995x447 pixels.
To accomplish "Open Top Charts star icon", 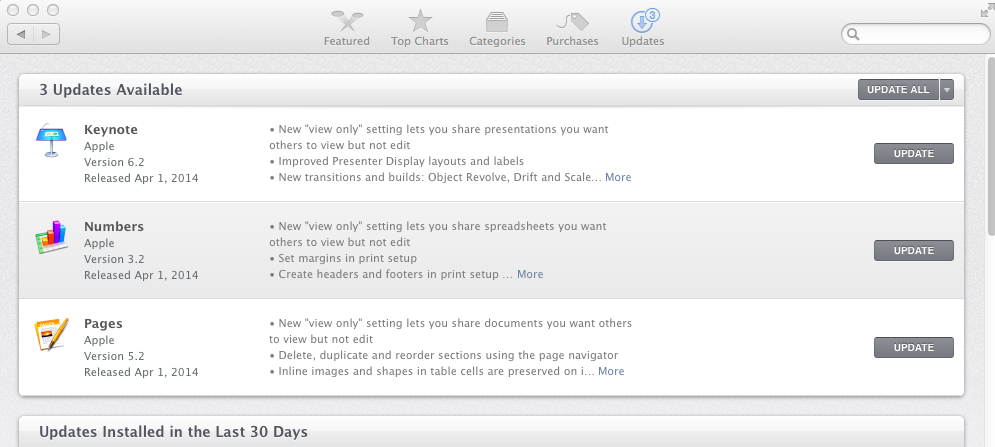I will pos(419,21).
